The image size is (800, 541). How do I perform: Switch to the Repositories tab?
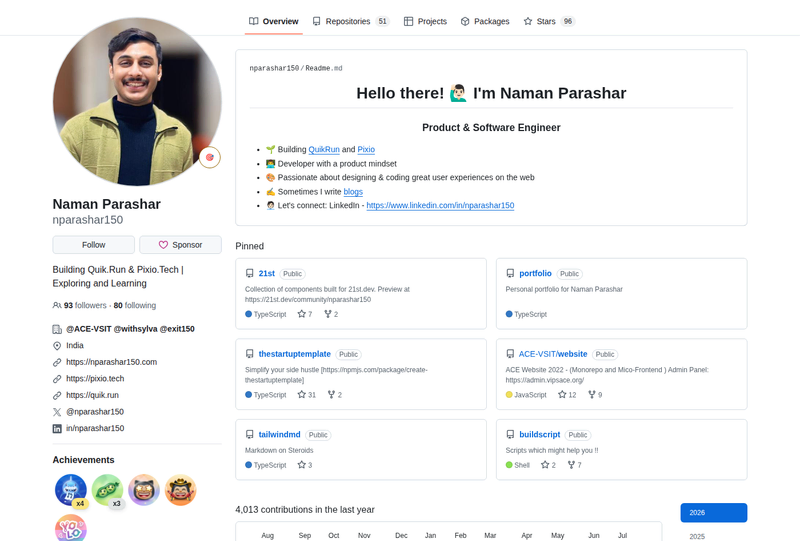click(351, 21)
